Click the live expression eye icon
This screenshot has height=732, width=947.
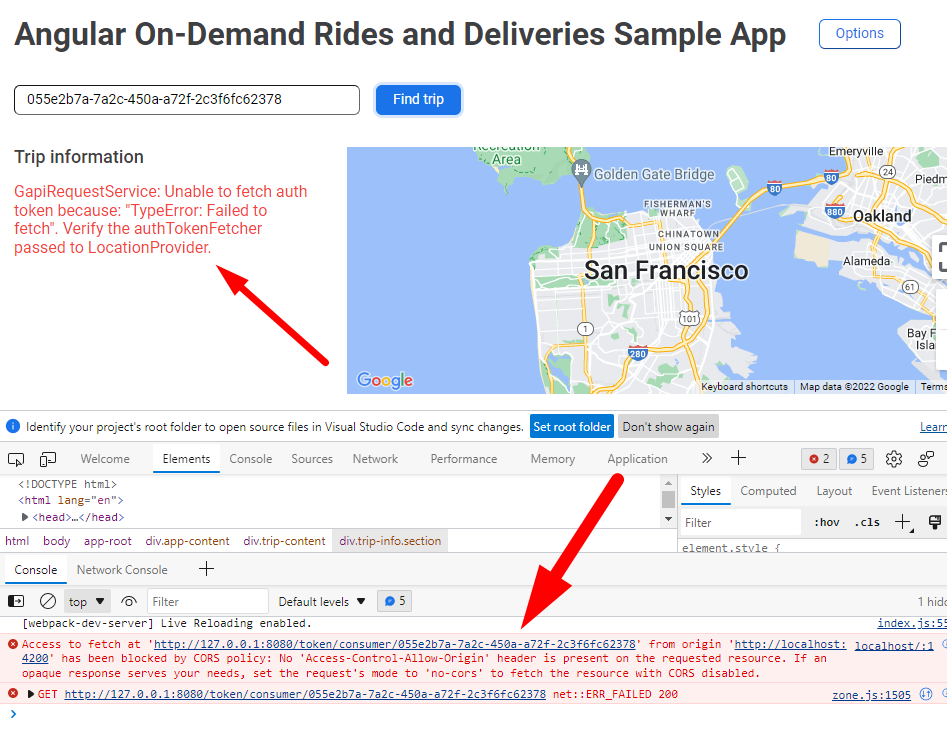129,602
